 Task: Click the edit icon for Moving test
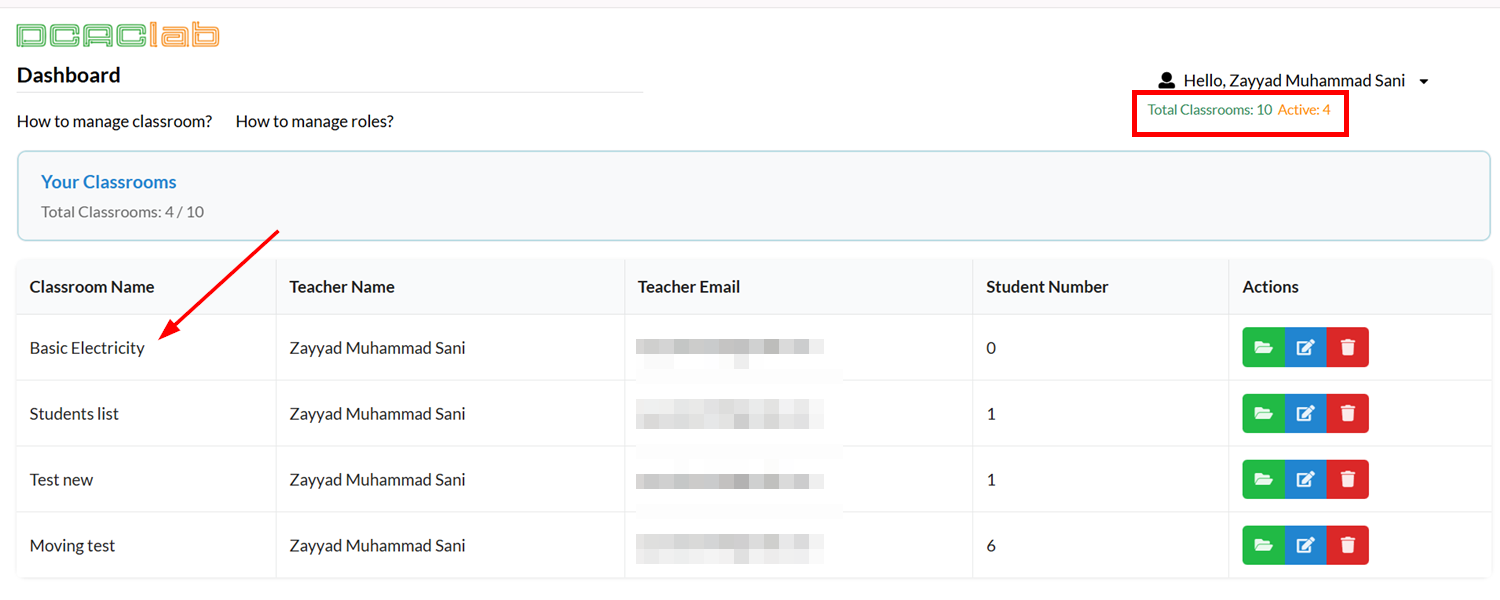point(1305,545)
